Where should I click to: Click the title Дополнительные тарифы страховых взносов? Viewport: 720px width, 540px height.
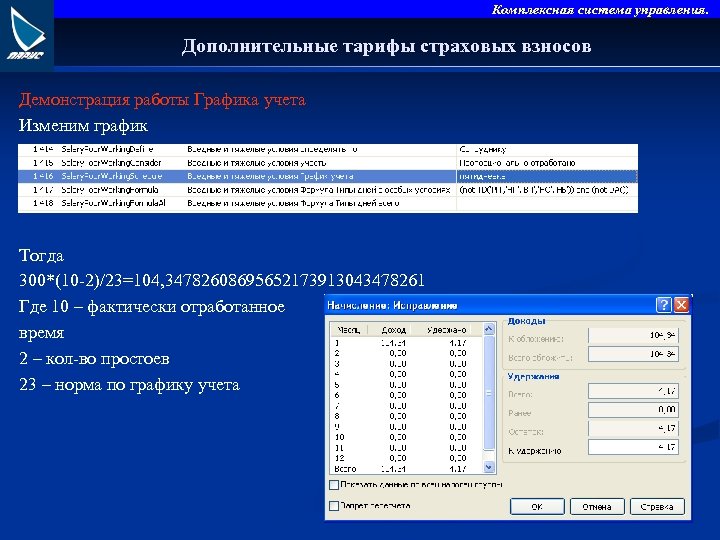tap(386, 46)
